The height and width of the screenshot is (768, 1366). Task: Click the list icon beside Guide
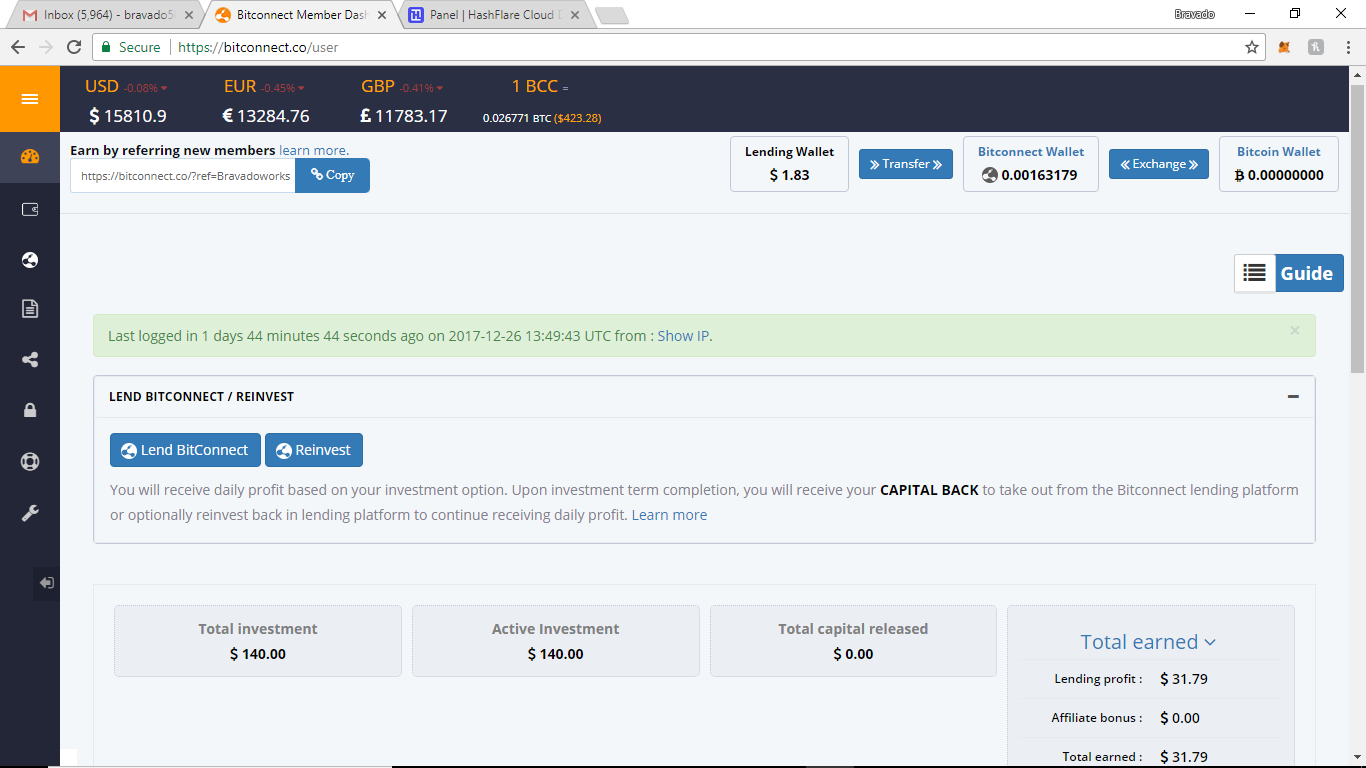point(1255,273)
